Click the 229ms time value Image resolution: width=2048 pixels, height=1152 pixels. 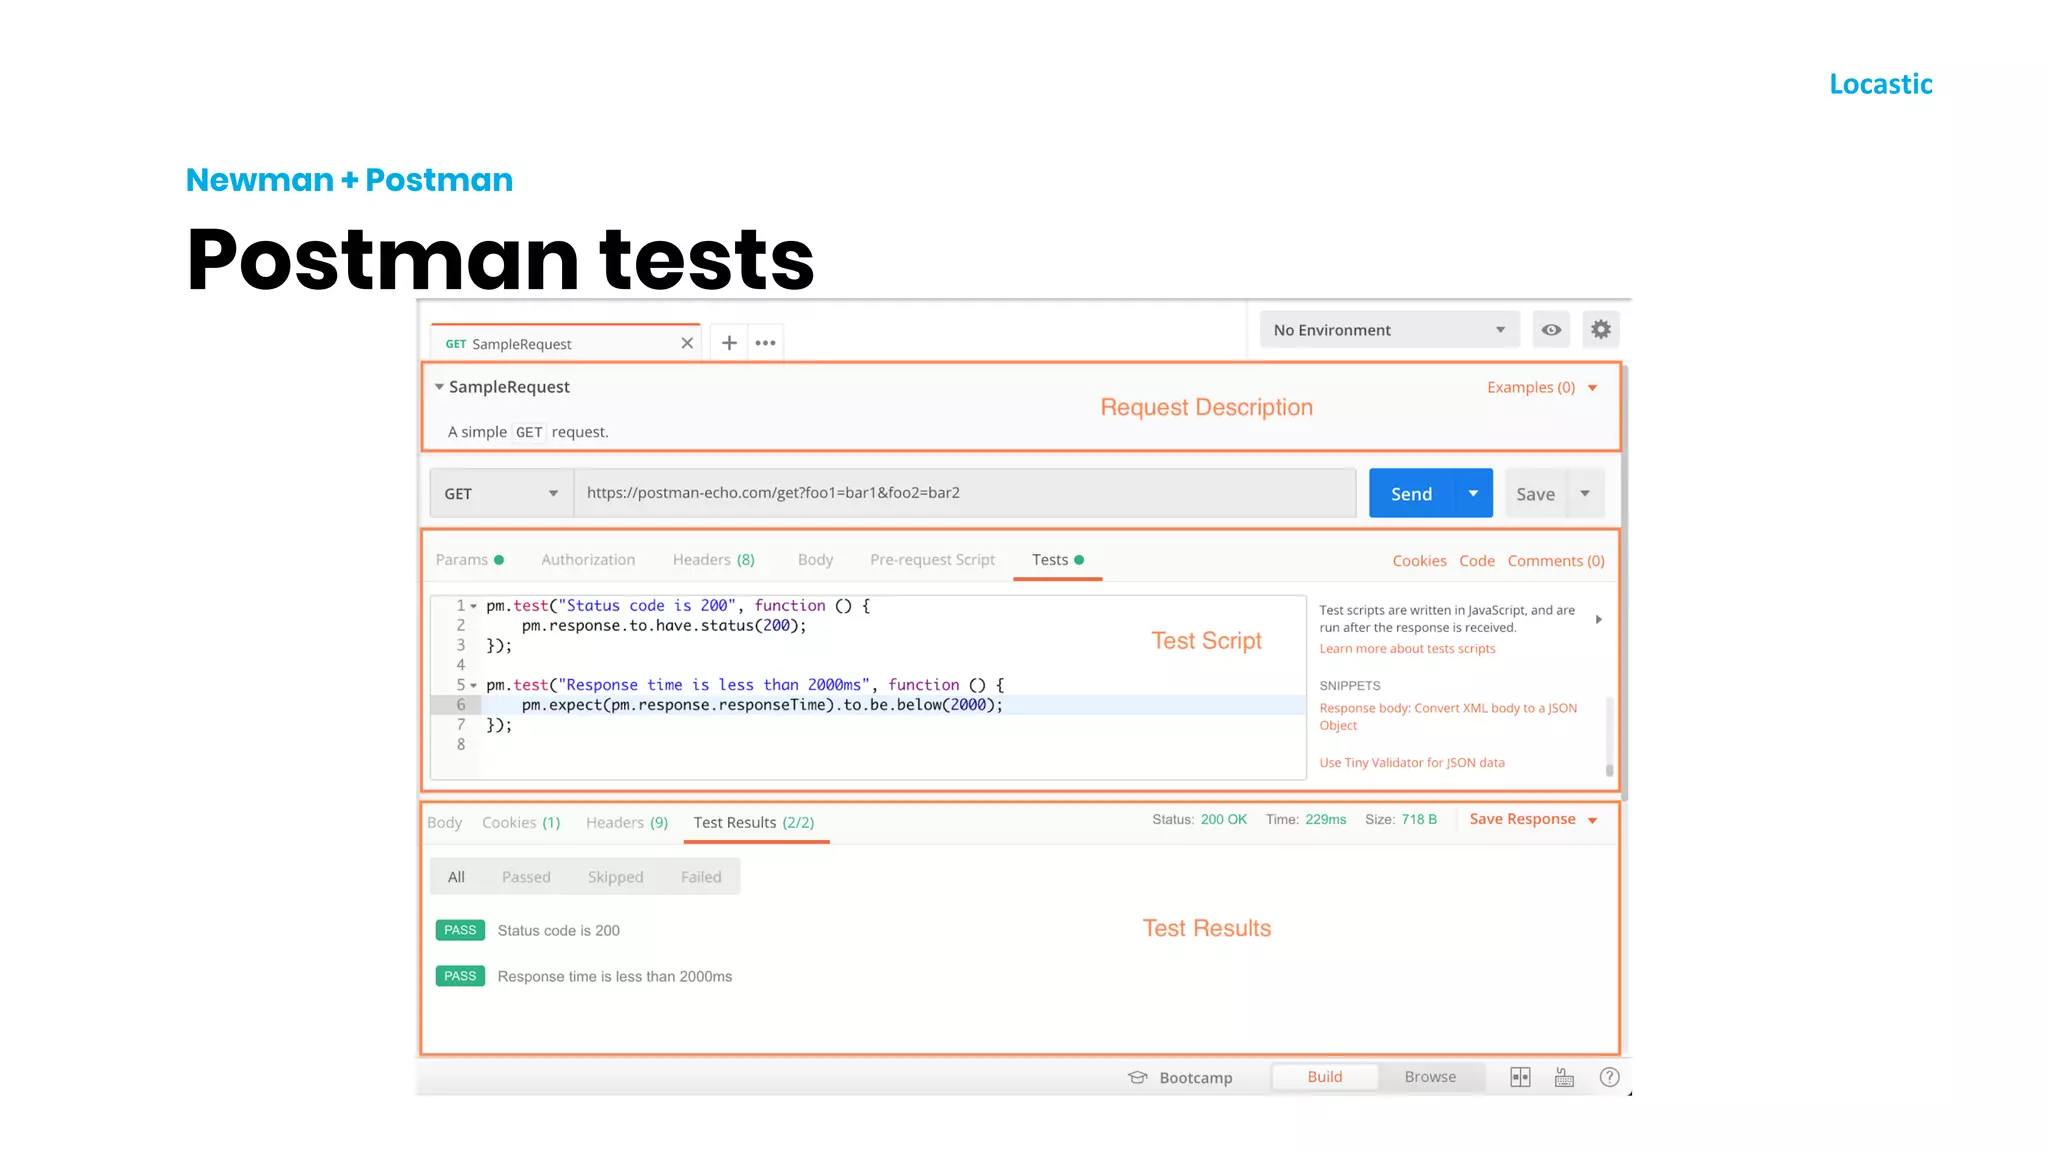pyautogui.click(x=1325, y=820)
